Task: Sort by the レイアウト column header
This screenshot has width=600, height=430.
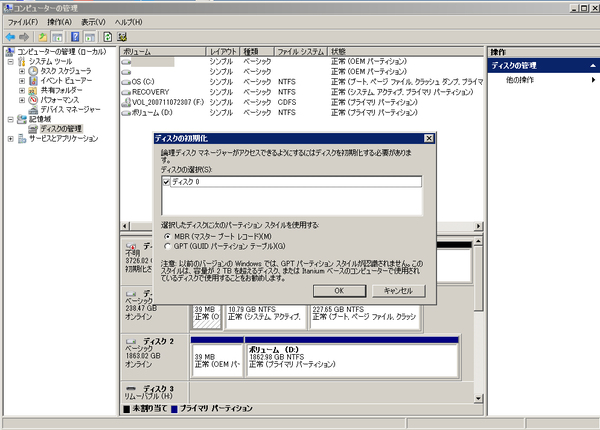Action: pos(223,52)
